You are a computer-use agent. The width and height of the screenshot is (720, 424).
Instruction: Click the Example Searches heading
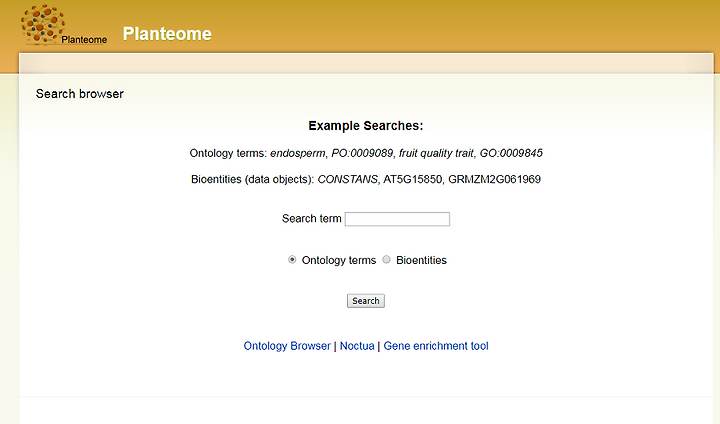pos(366,126)
